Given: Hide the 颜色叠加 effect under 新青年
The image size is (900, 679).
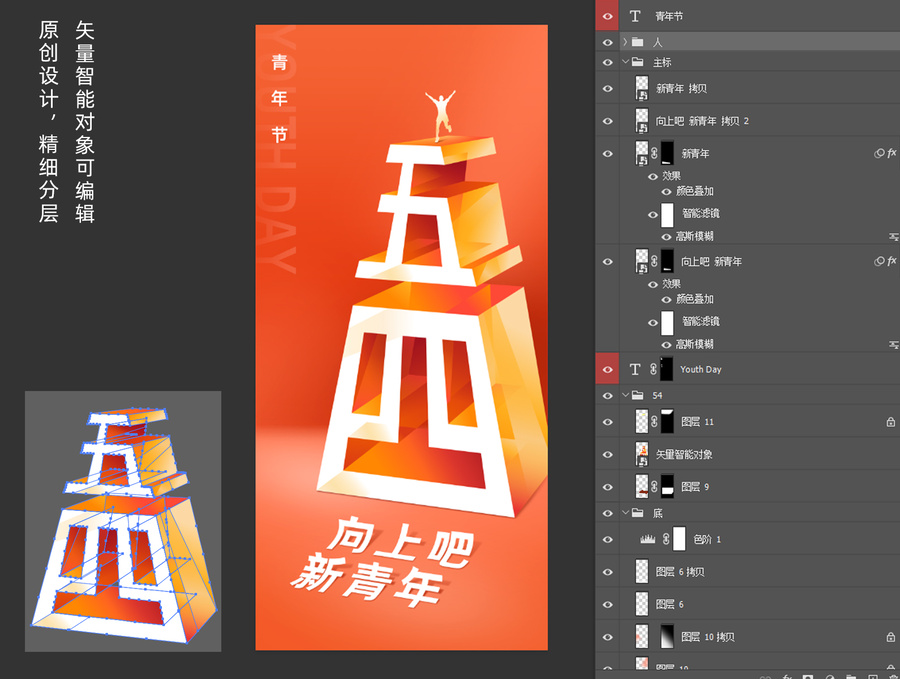Looking at the screenshot, I should coord(666,192).
